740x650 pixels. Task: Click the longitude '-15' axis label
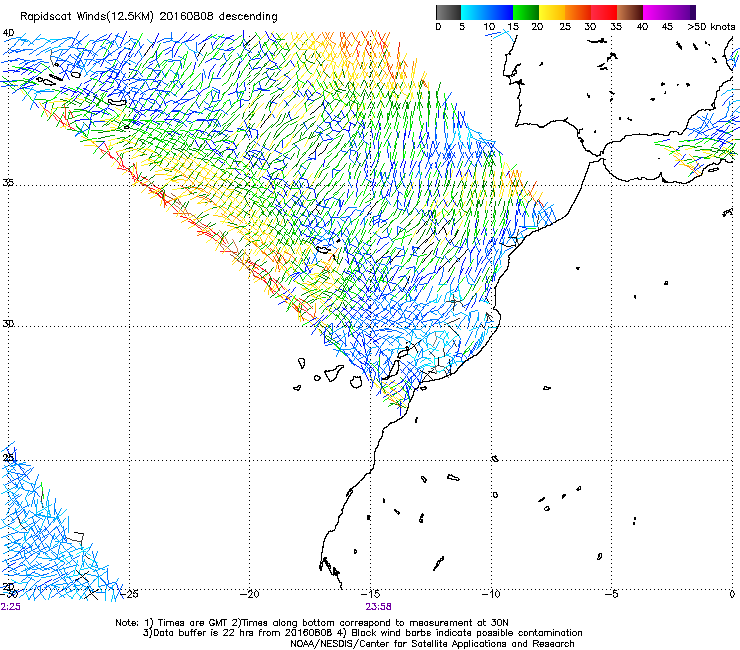(370, 594)
